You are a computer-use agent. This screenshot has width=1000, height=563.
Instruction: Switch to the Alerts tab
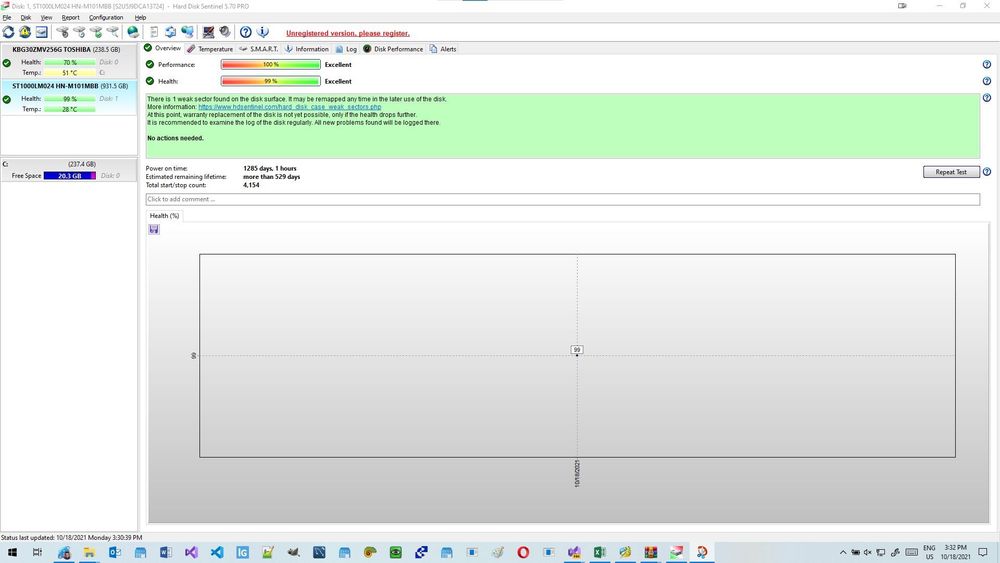[x=443, y=49]
